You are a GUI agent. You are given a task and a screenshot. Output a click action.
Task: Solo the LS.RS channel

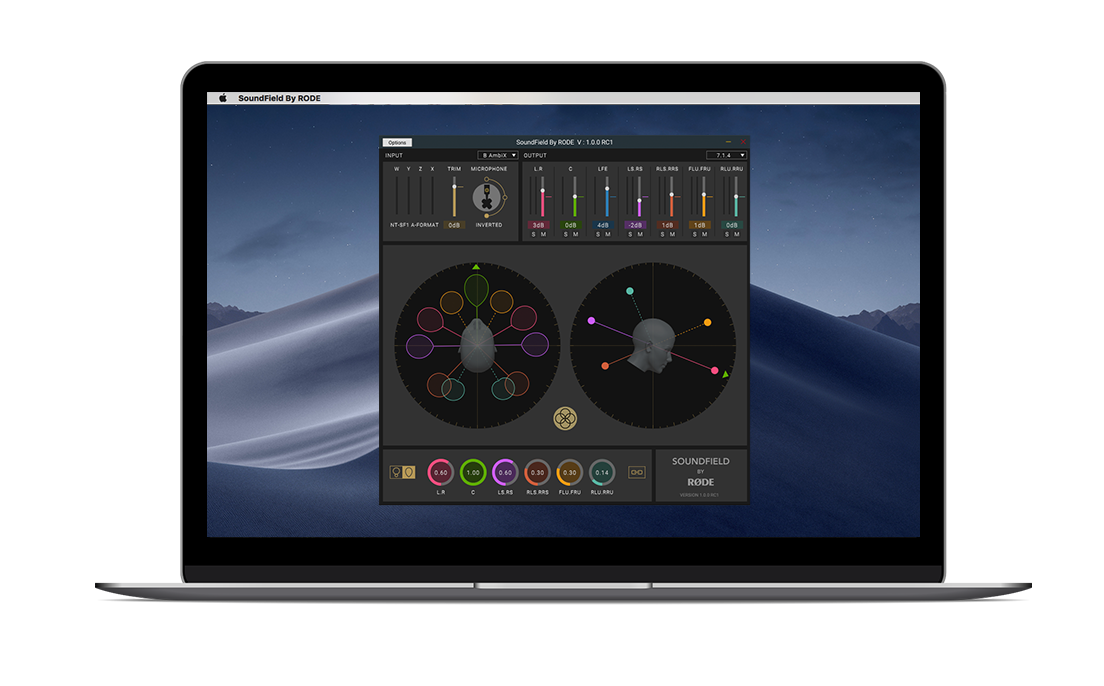pos(630,235)
